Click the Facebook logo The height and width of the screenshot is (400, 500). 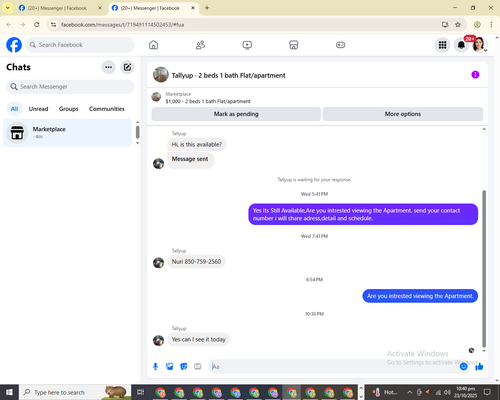(x=14, y=45)
